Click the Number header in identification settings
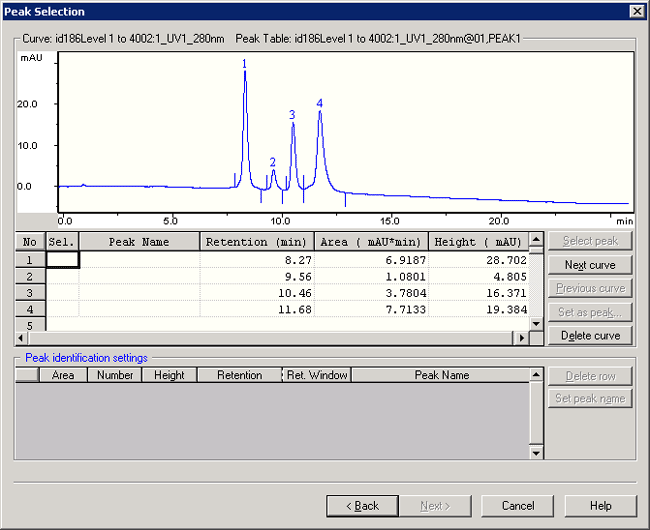 [115, 375]
